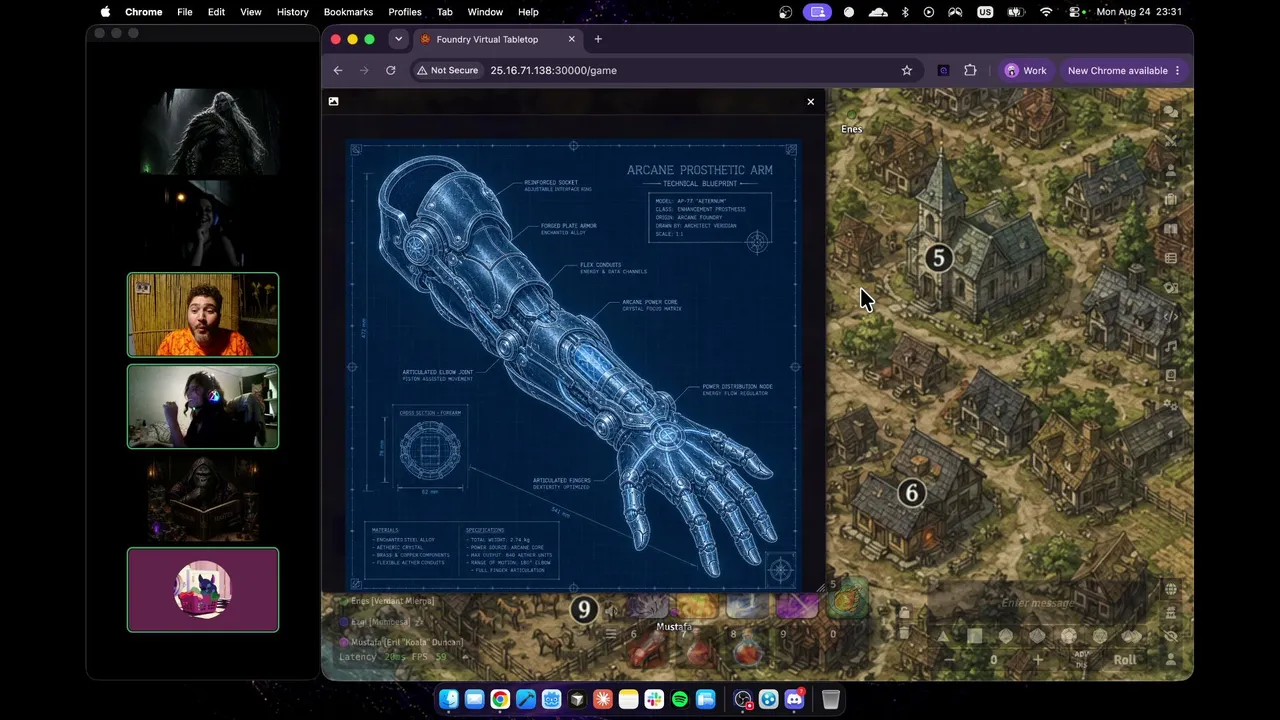Open the Work profile dropdown

[x=1026, y=70]
